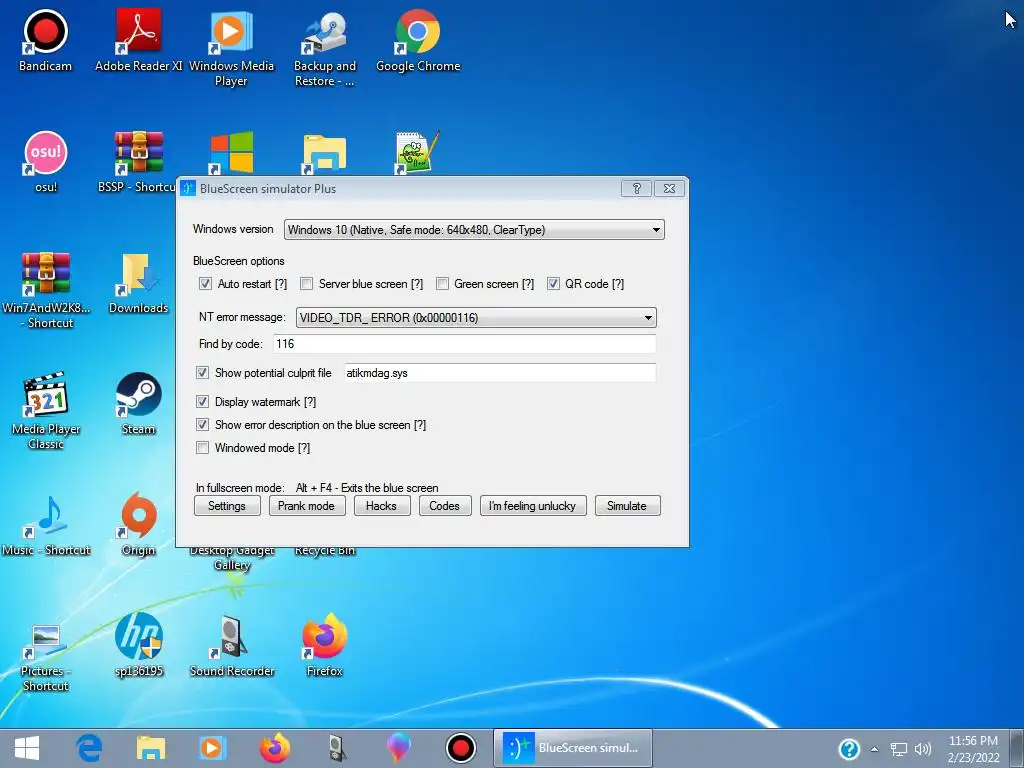Open the Bandicam record icon in taskbar

pyautogui.click(x=460, y=748)
